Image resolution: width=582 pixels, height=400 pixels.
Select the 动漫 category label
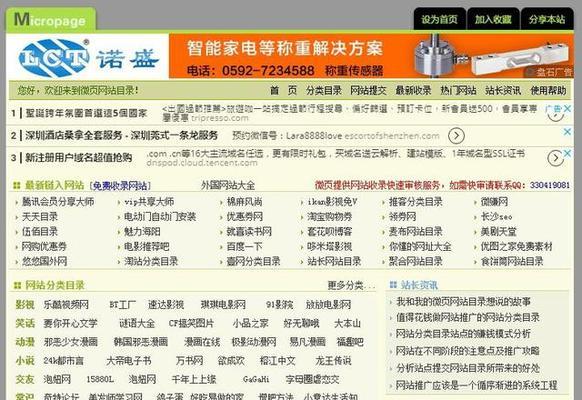click(25, 342)
